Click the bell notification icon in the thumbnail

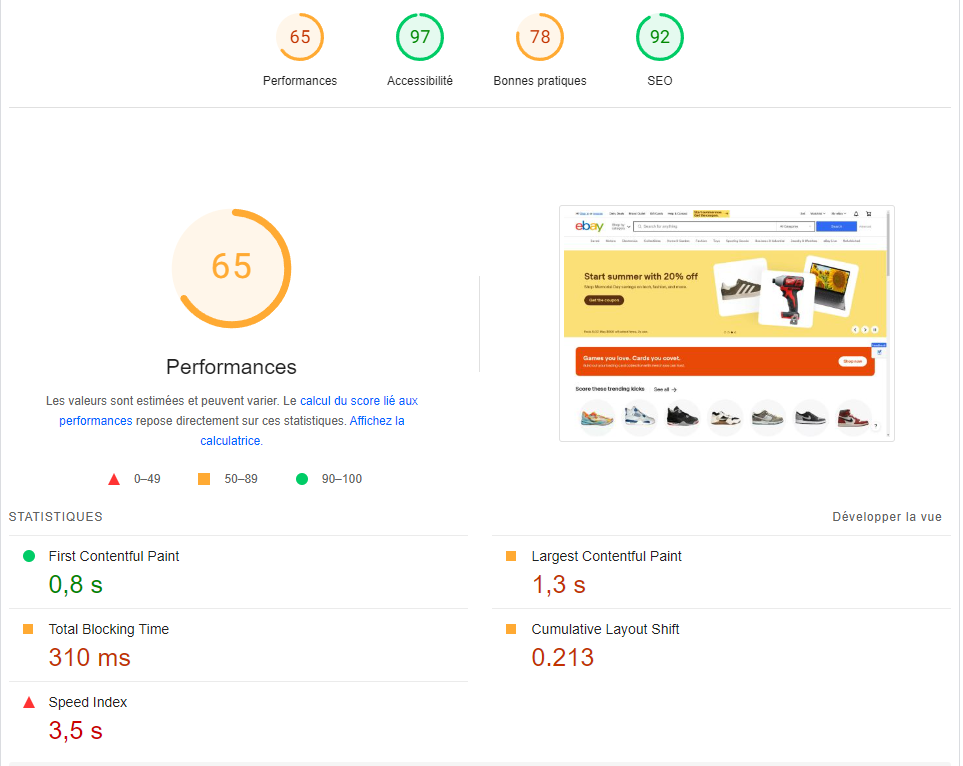(x=856, y=214)
